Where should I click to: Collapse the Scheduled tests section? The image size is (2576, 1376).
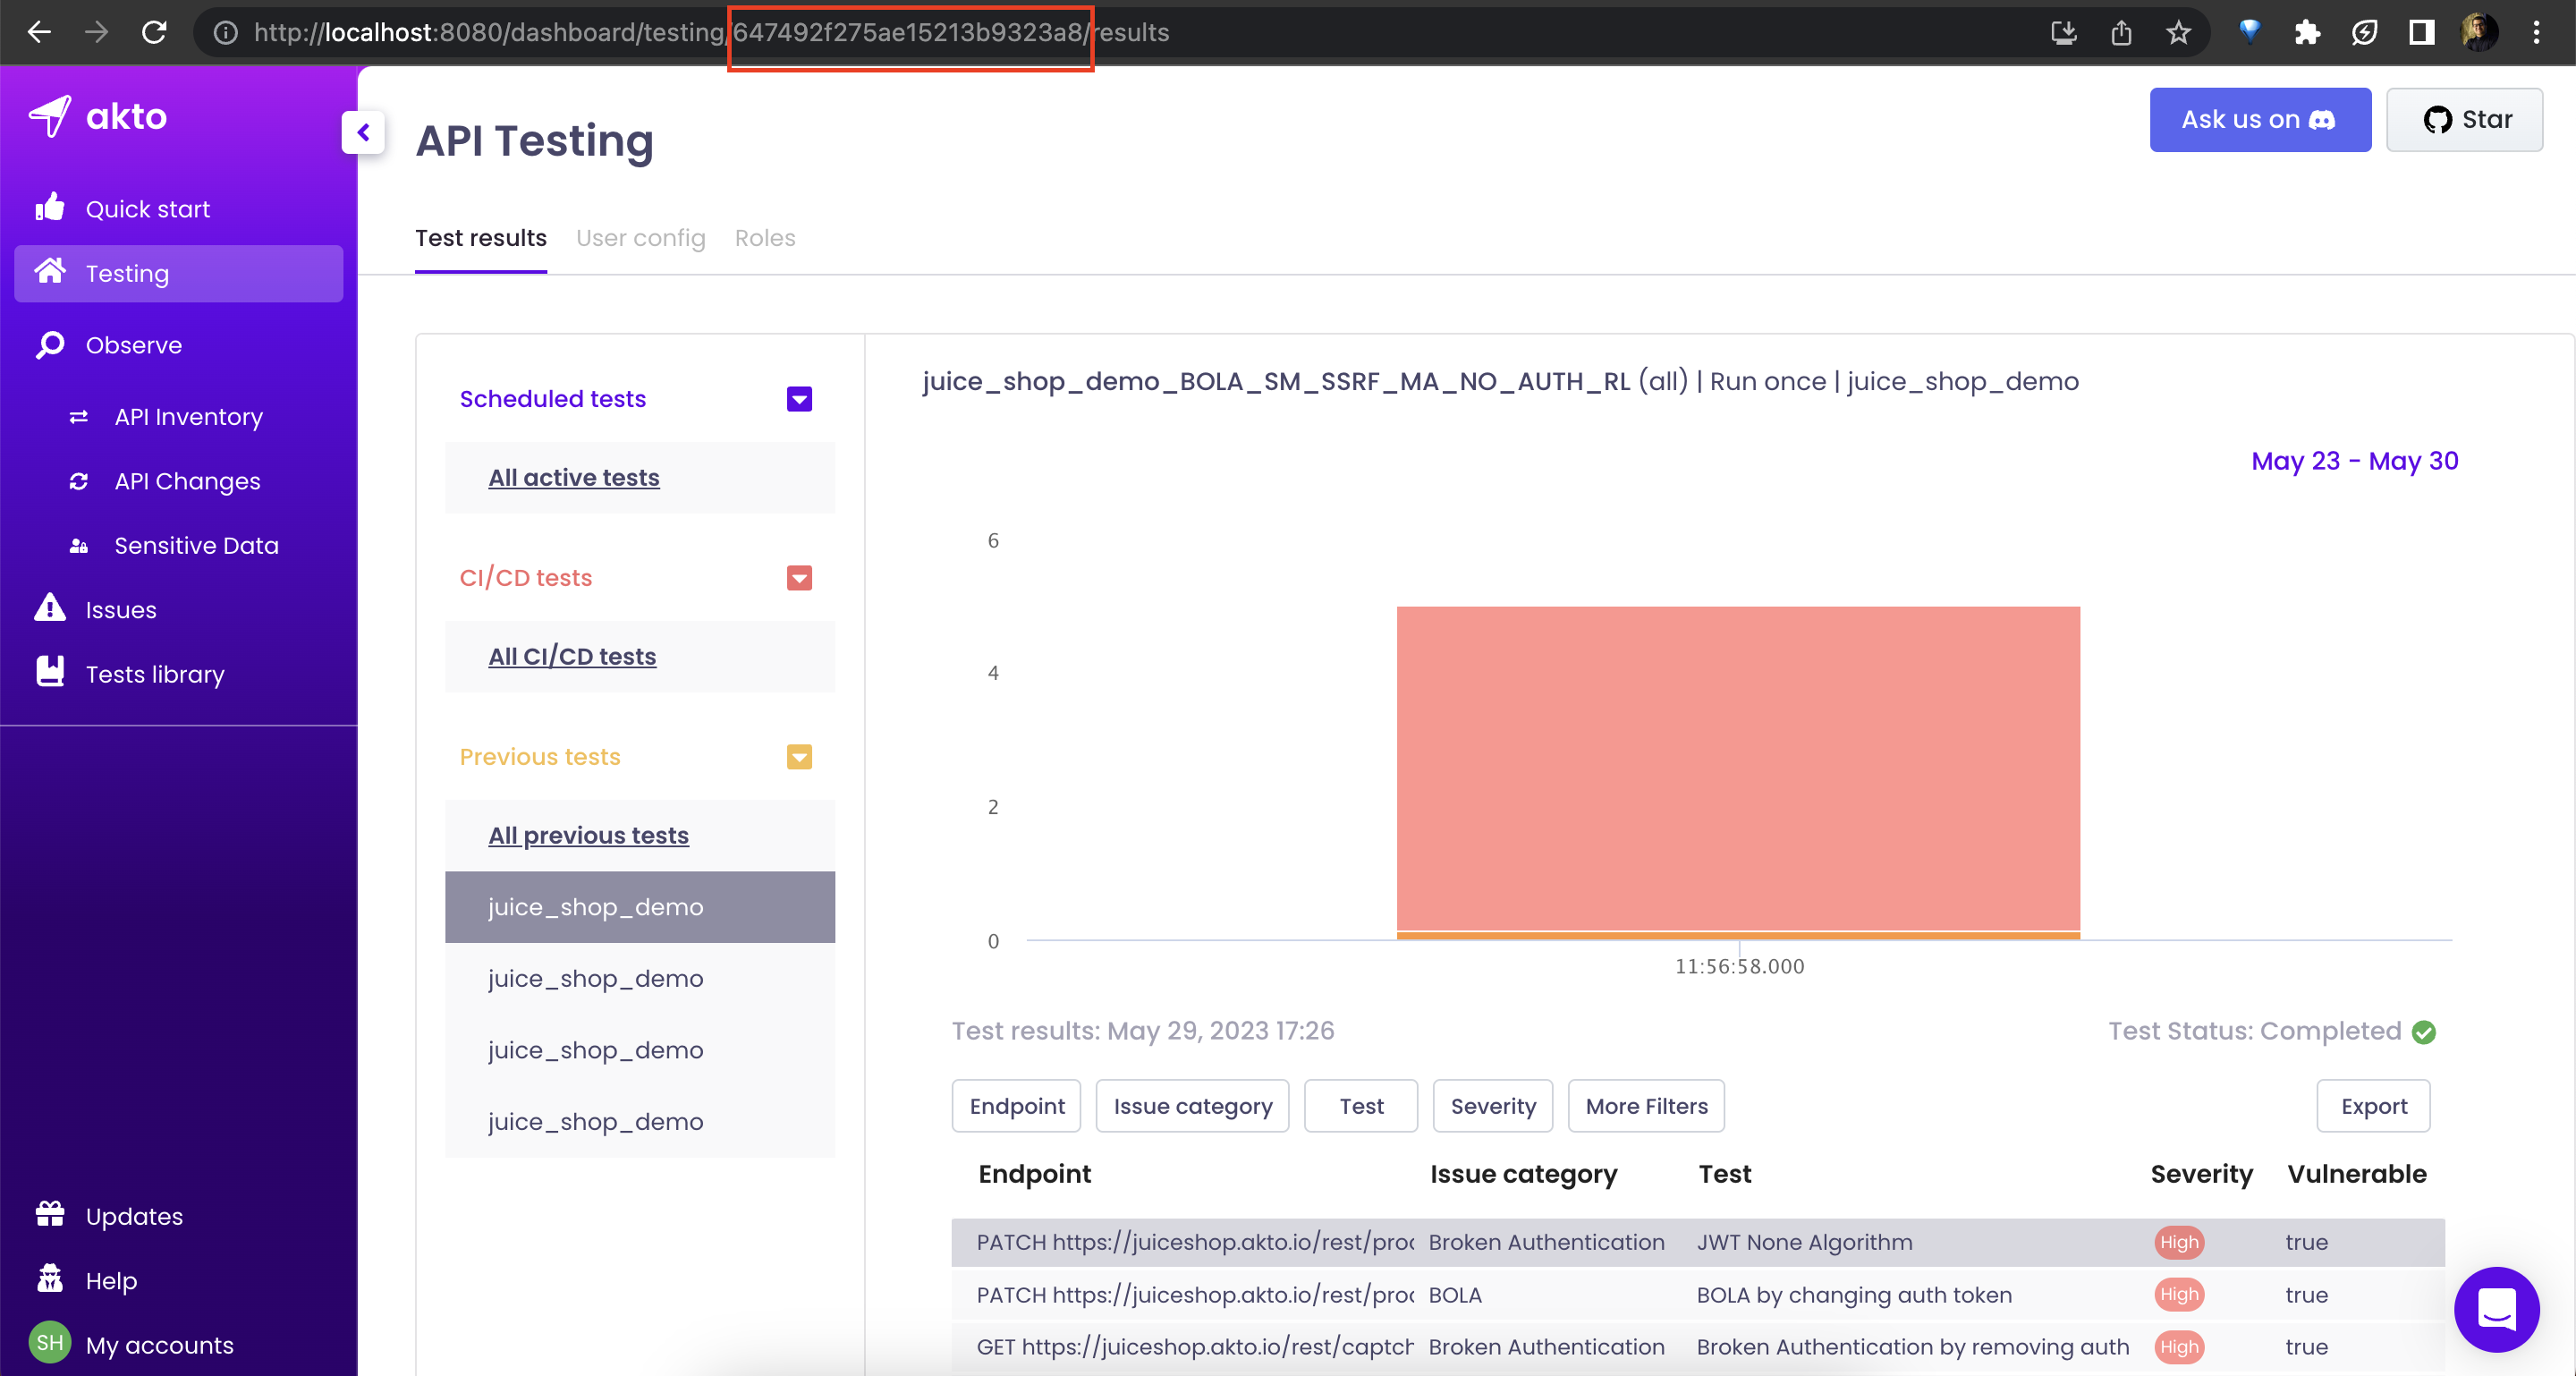point(798,399)
